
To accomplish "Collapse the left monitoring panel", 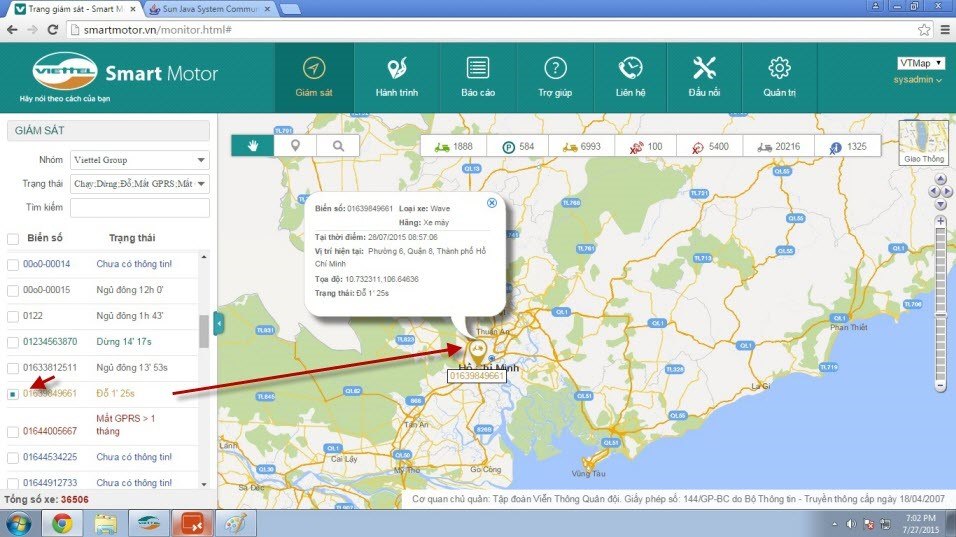I will [218, 322].
